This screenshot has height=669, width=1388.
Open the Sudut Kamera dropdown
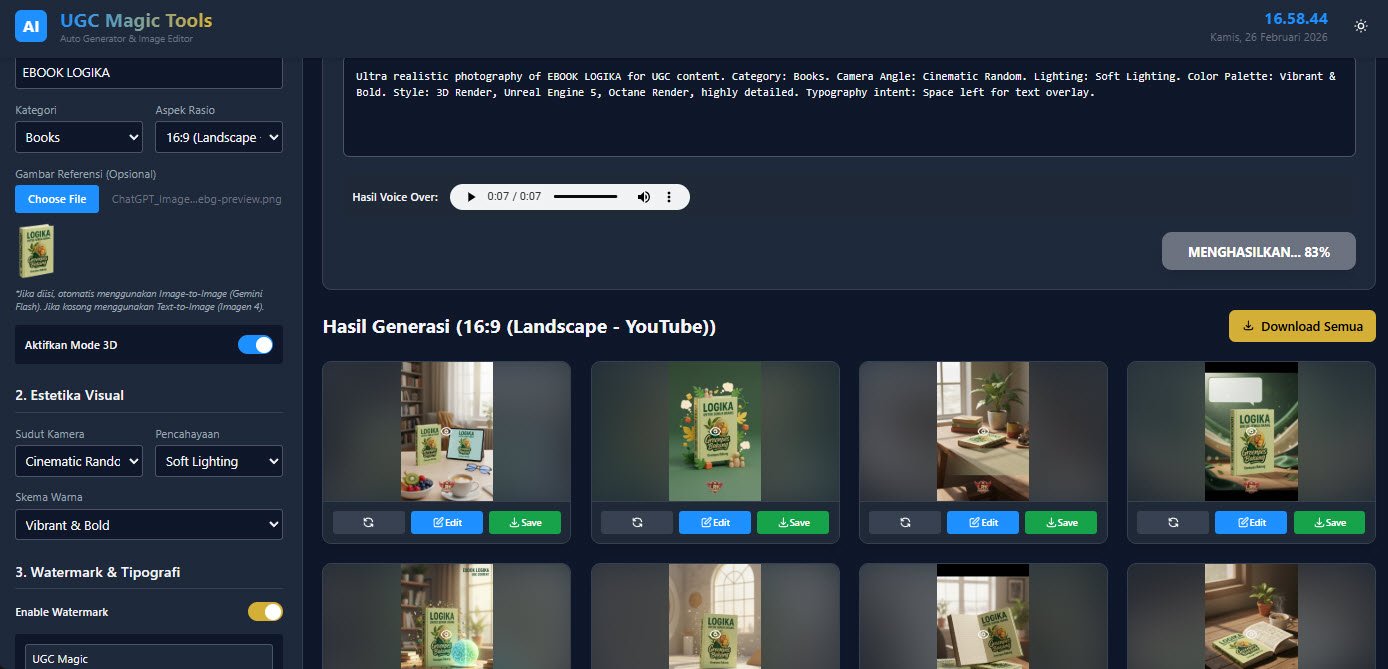(x=79, y=461)
